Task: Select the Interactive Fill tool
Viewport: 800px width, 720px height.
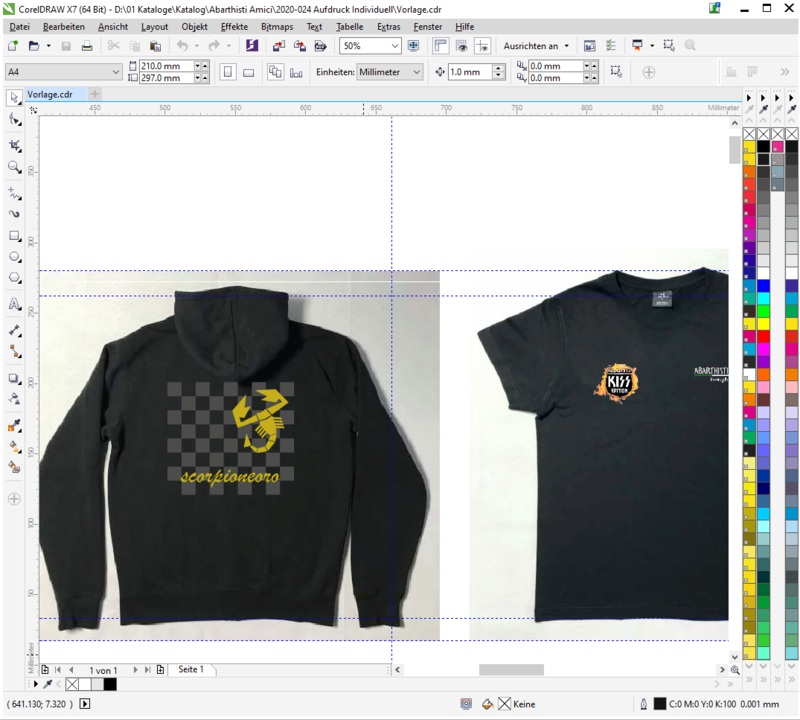Action: click(x=14, y=447)
